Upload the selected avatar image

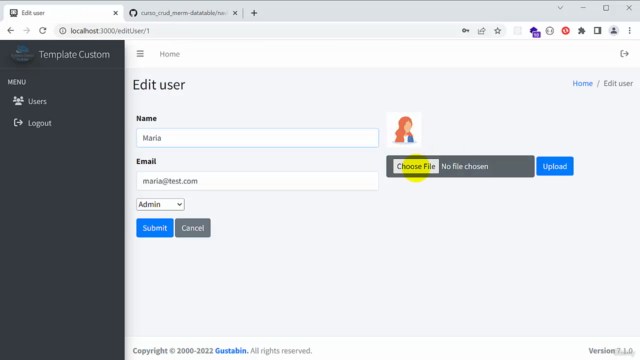[x=555, y=166]
